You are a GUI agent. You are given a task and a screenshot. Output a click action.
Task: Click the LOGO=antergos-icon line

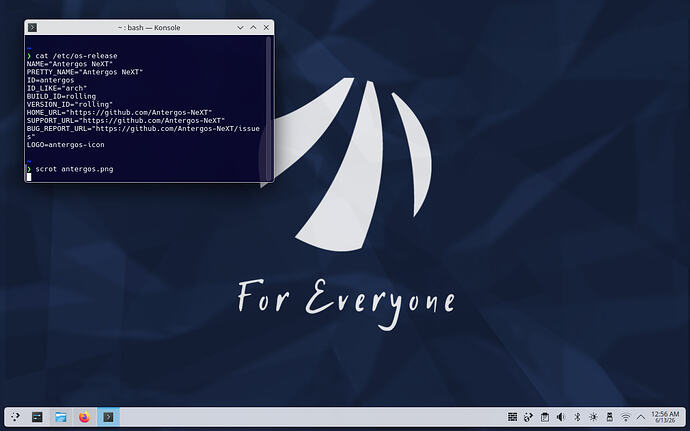pyautogui.click(x=66, y=144)
